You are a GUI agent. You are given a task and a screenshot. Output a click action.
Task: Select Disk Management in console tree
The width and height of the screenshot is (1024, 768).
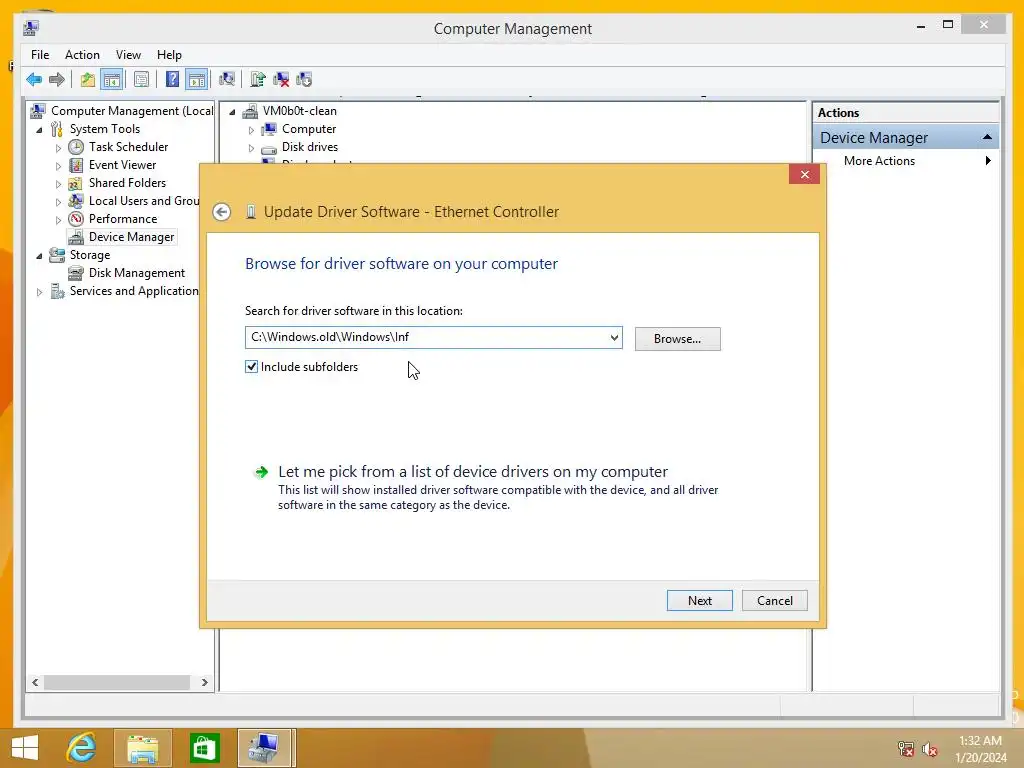(x=136, y=273)
